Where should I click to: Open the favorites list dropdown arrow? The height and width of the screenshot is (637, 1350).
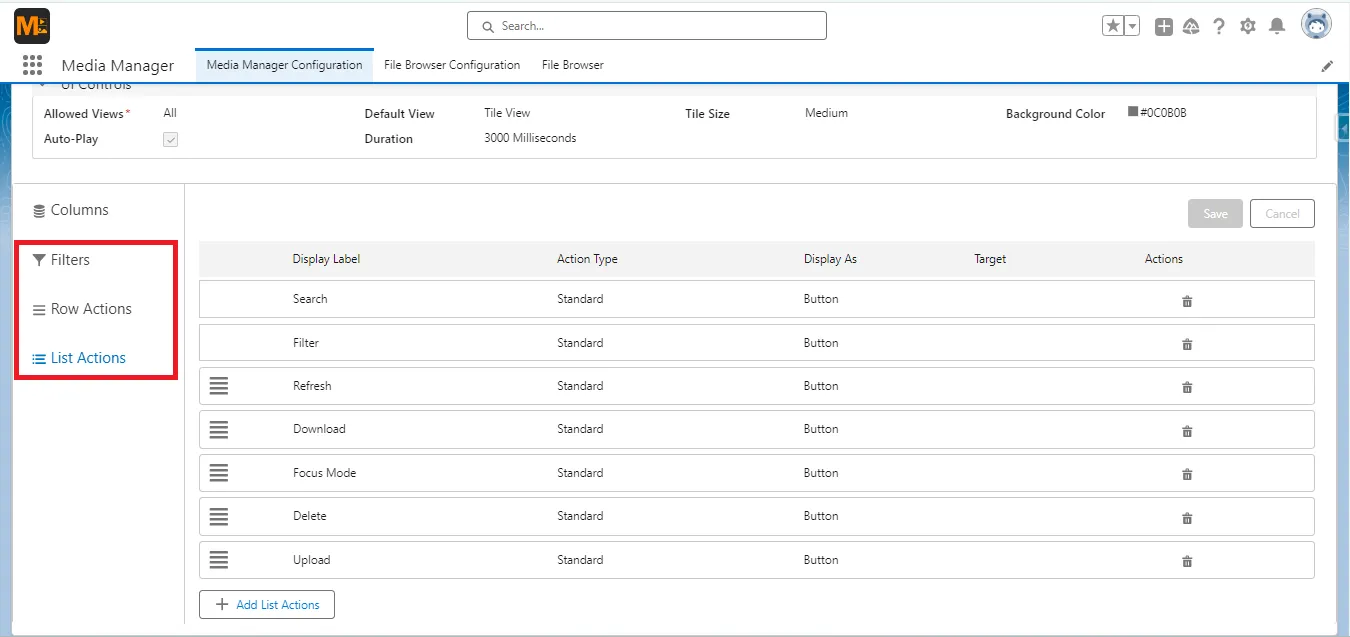pos(1131,25)
